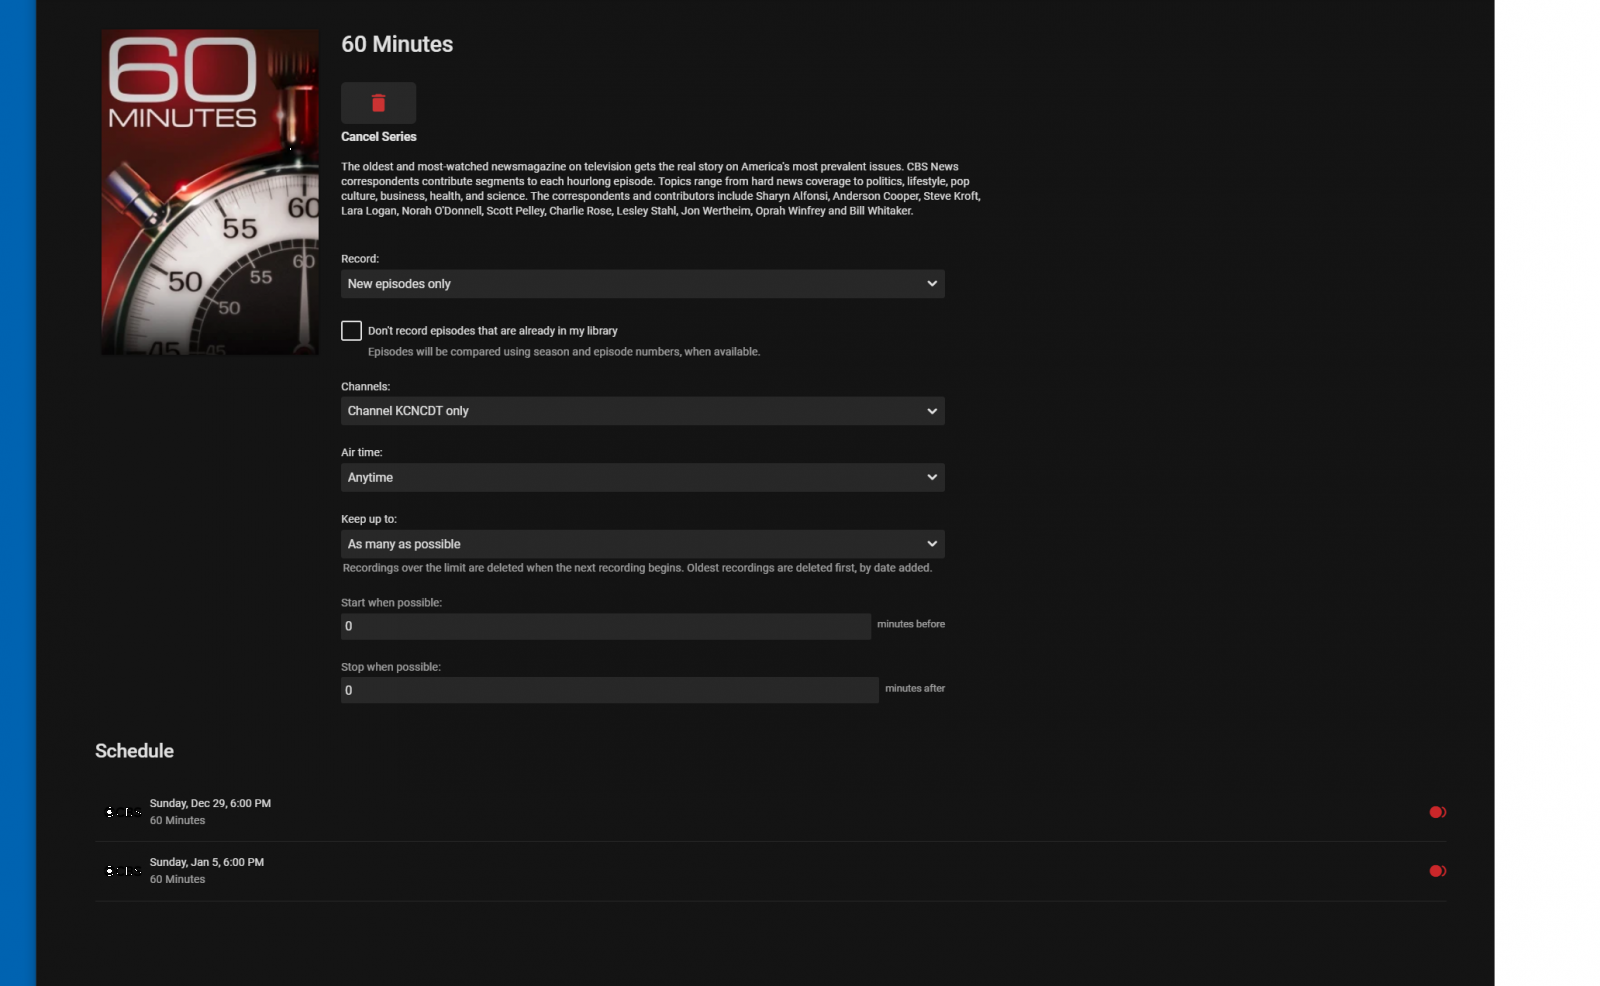This screenshot has width=1600, height=986.
Task: Open the Sunday, Dec 29, 6:00 PM entry
Action: (210, 804)
